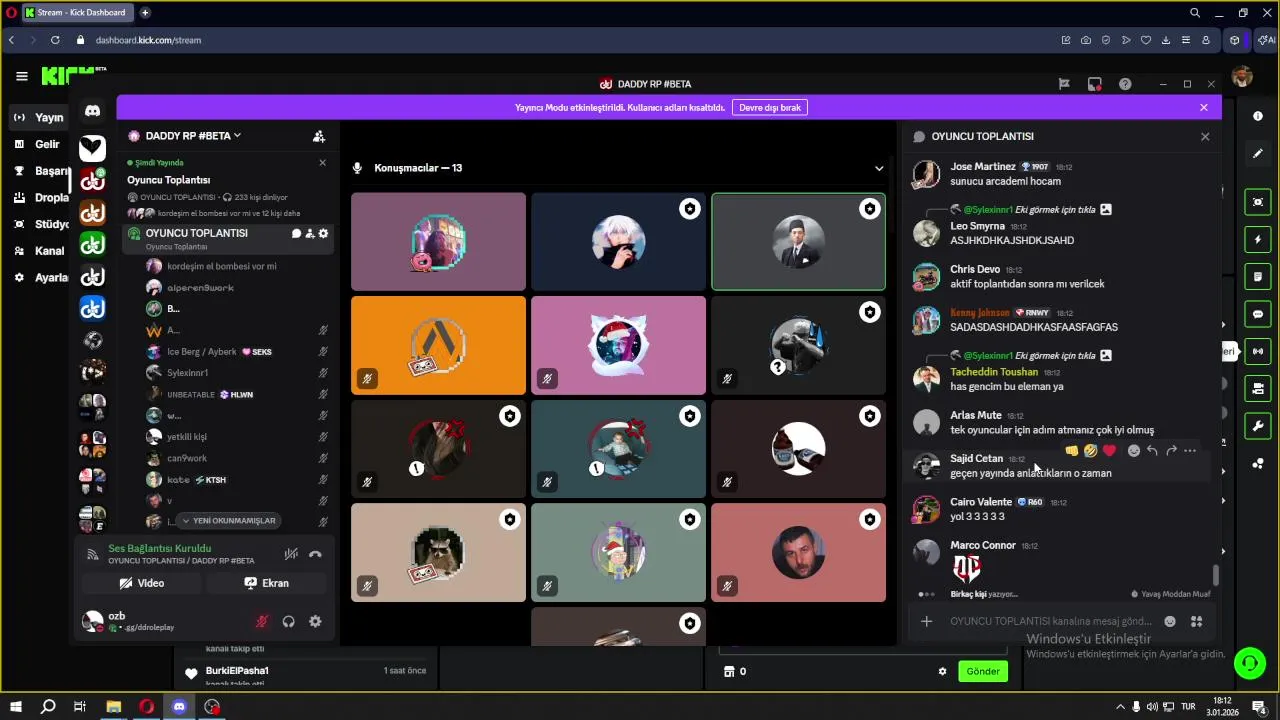
Task: Close the OYUNCU TOPLANTISI chat panel
Action: pyautogui.click(x=1205, y=136)
